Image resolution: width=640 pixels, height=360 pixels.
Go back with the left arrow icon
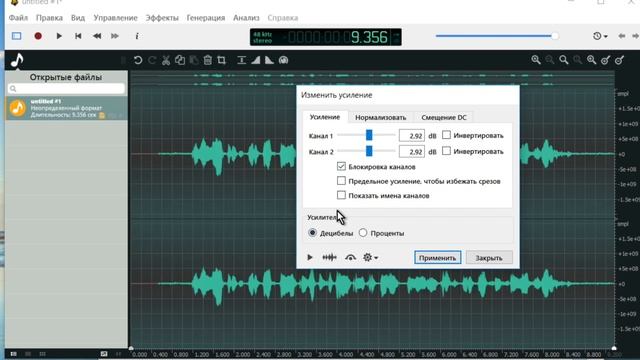pos(622,36)
